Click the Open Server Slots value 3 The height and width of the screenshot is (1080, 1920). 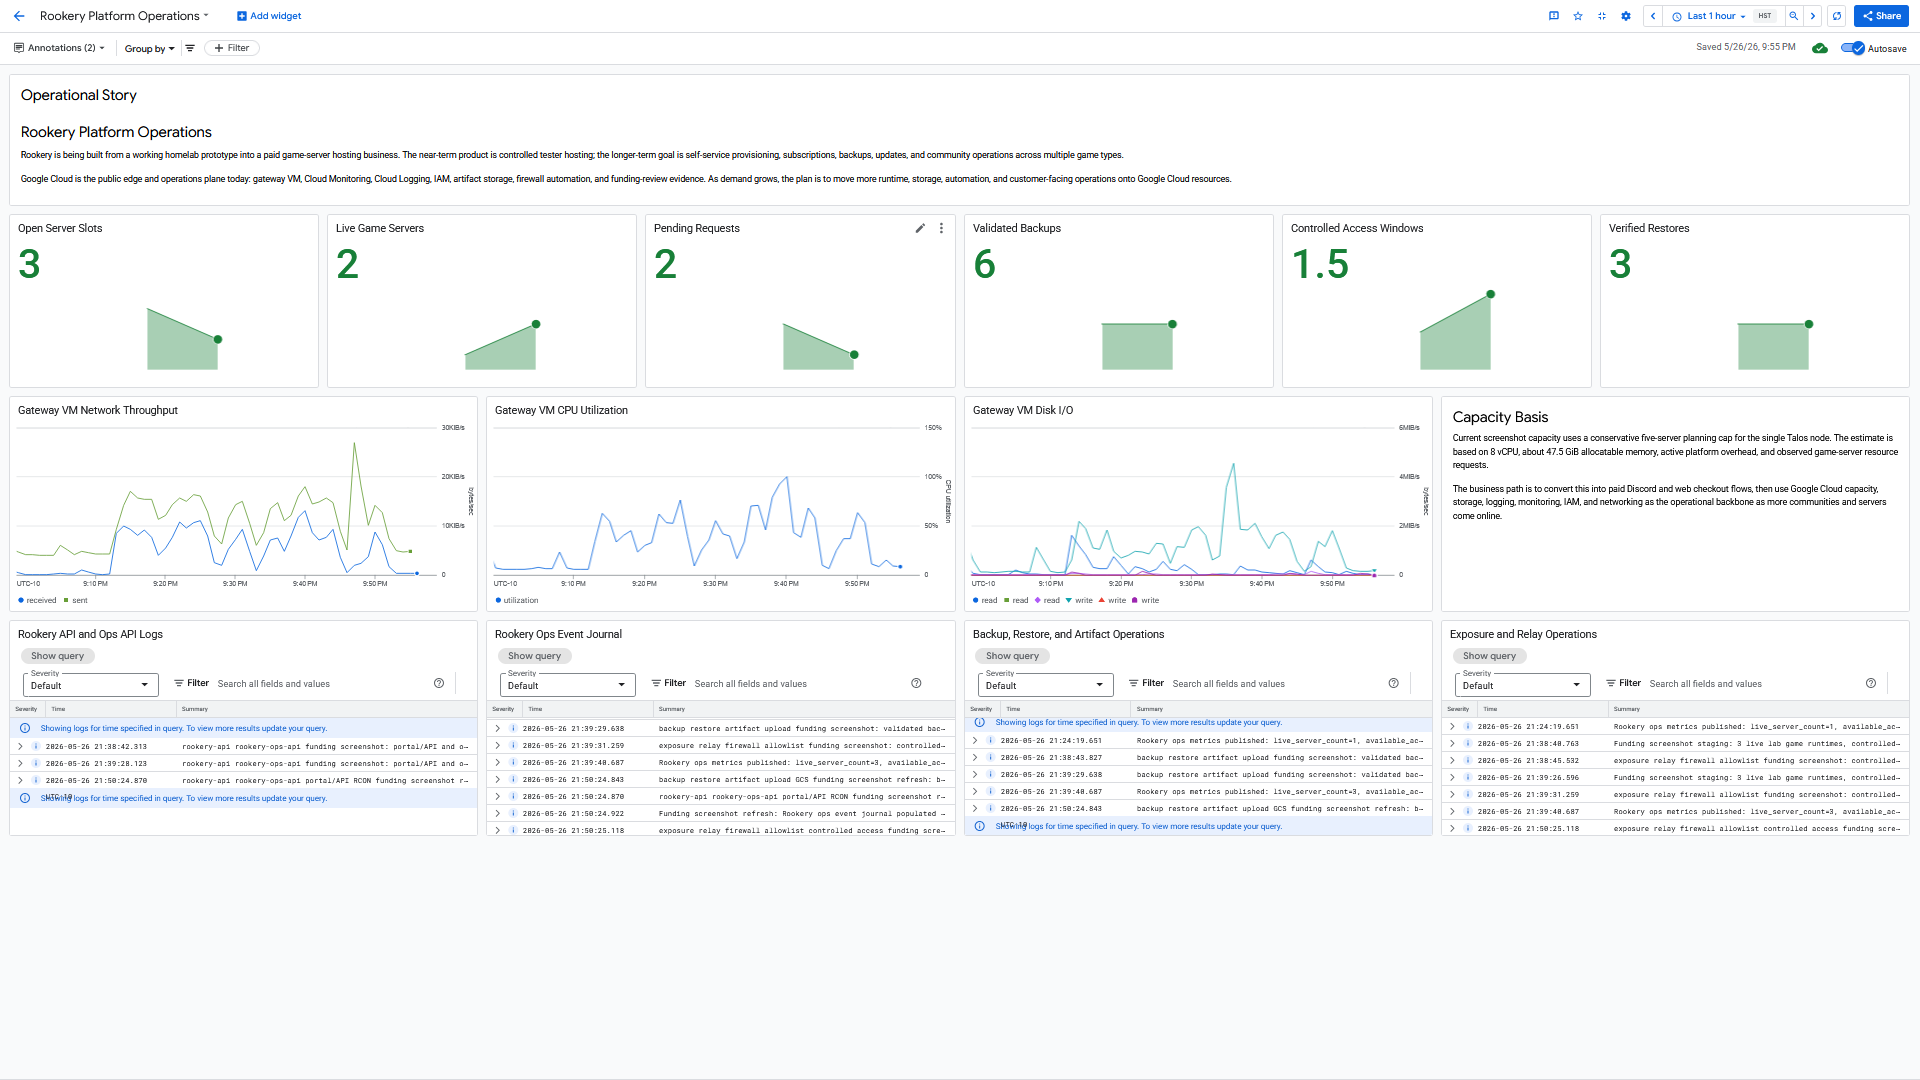point(29,264)
